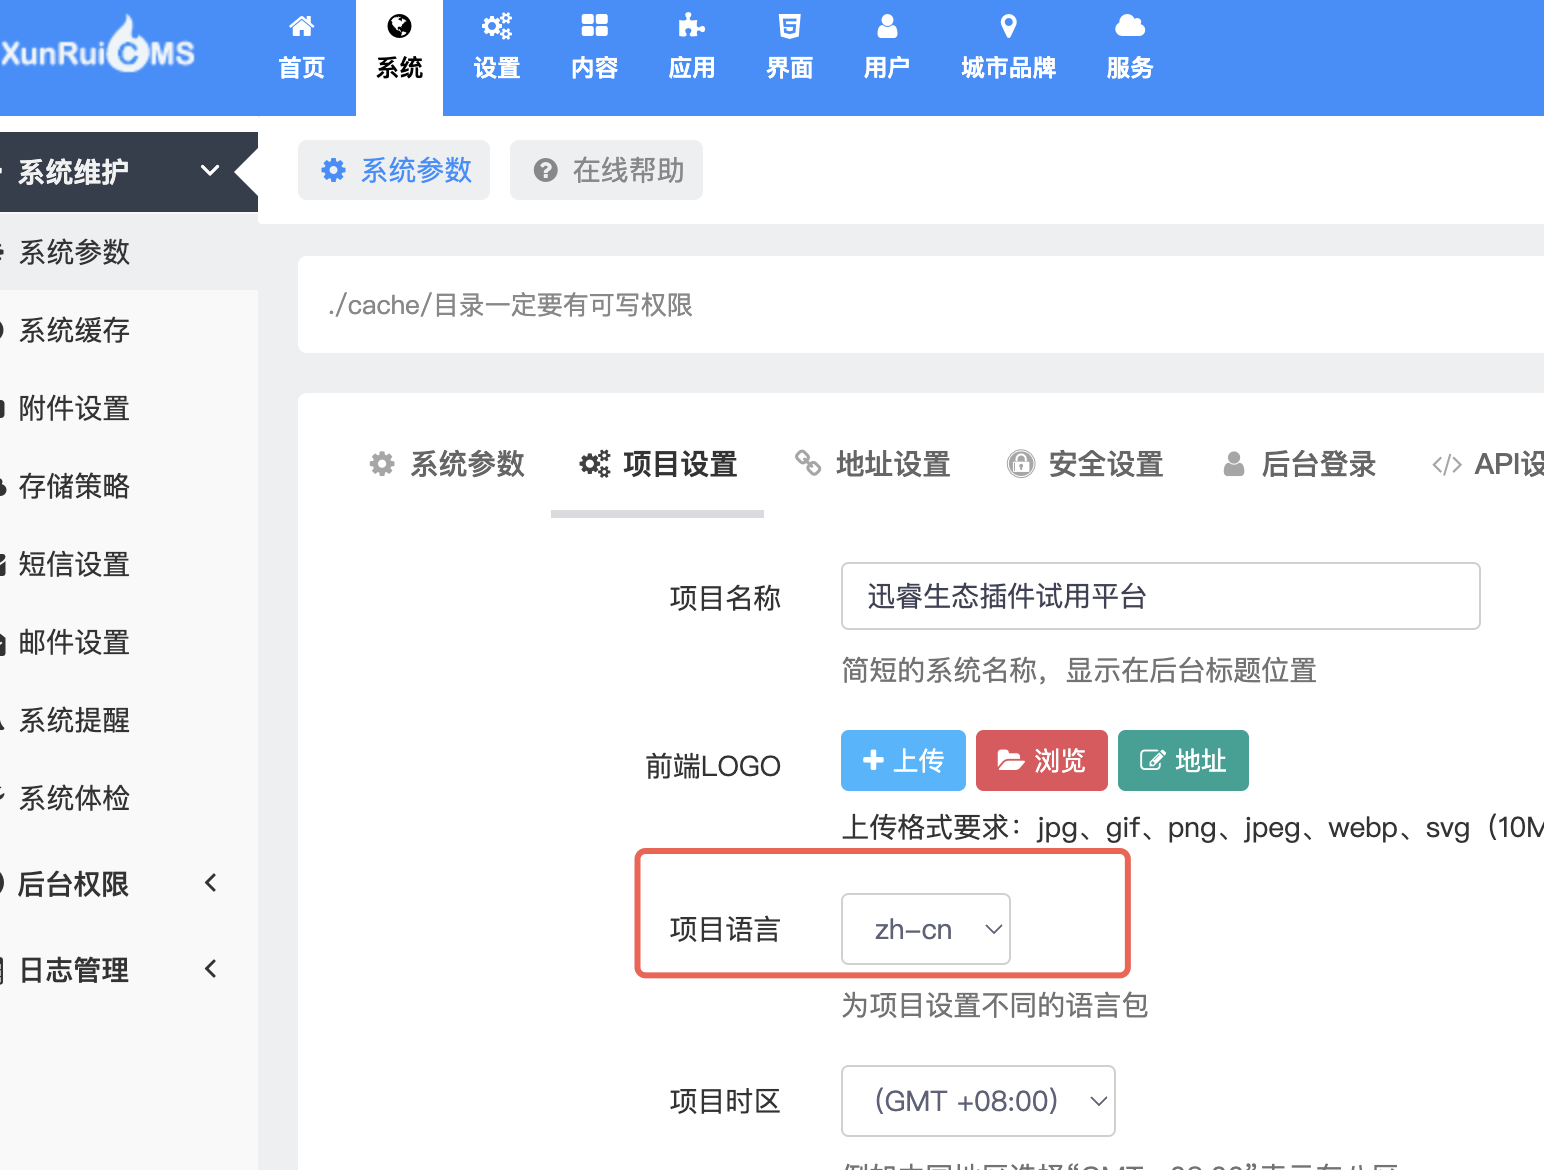This screenshot has width=1544, height=1170.
Task: Open the 项目语言 zh-cn dropdown
Action: [x=926, y=929]
